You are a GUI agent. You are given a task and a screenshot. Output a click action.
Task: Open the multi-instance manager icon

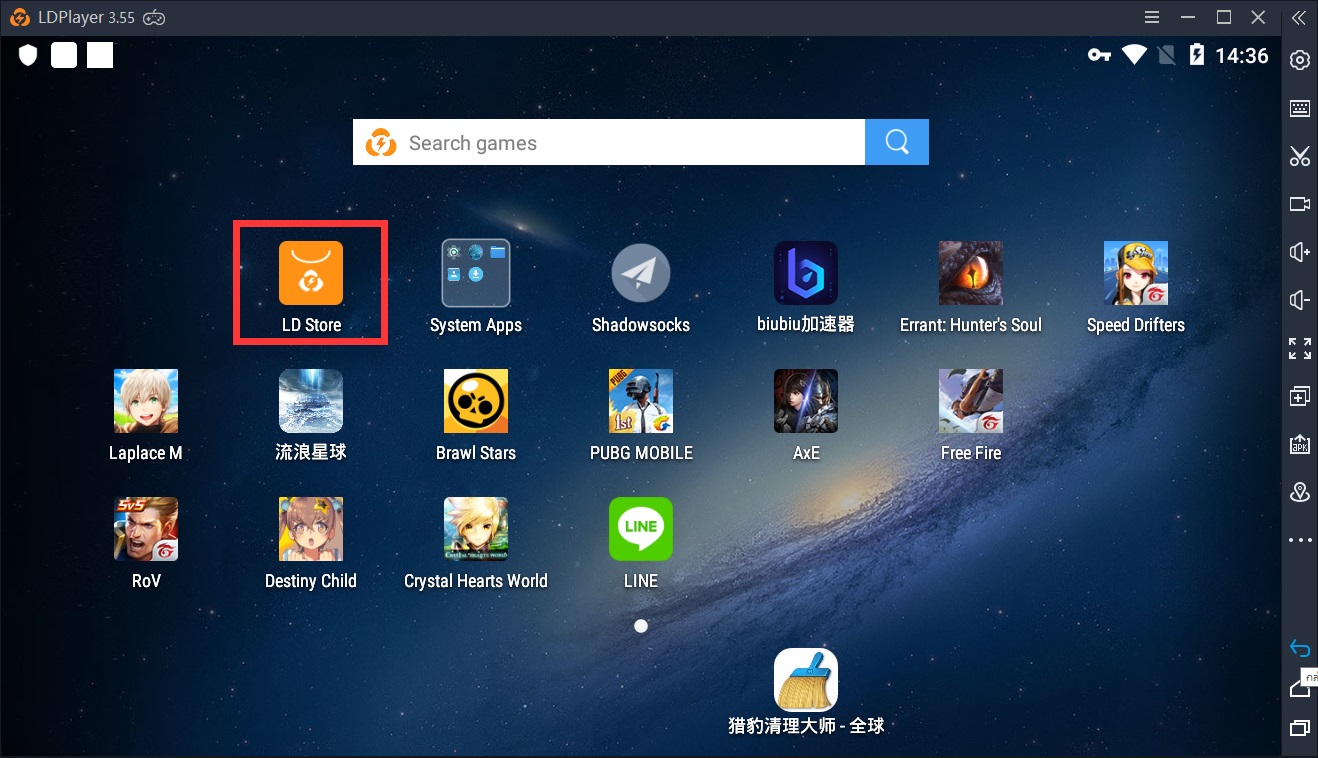click(1300, 396)
